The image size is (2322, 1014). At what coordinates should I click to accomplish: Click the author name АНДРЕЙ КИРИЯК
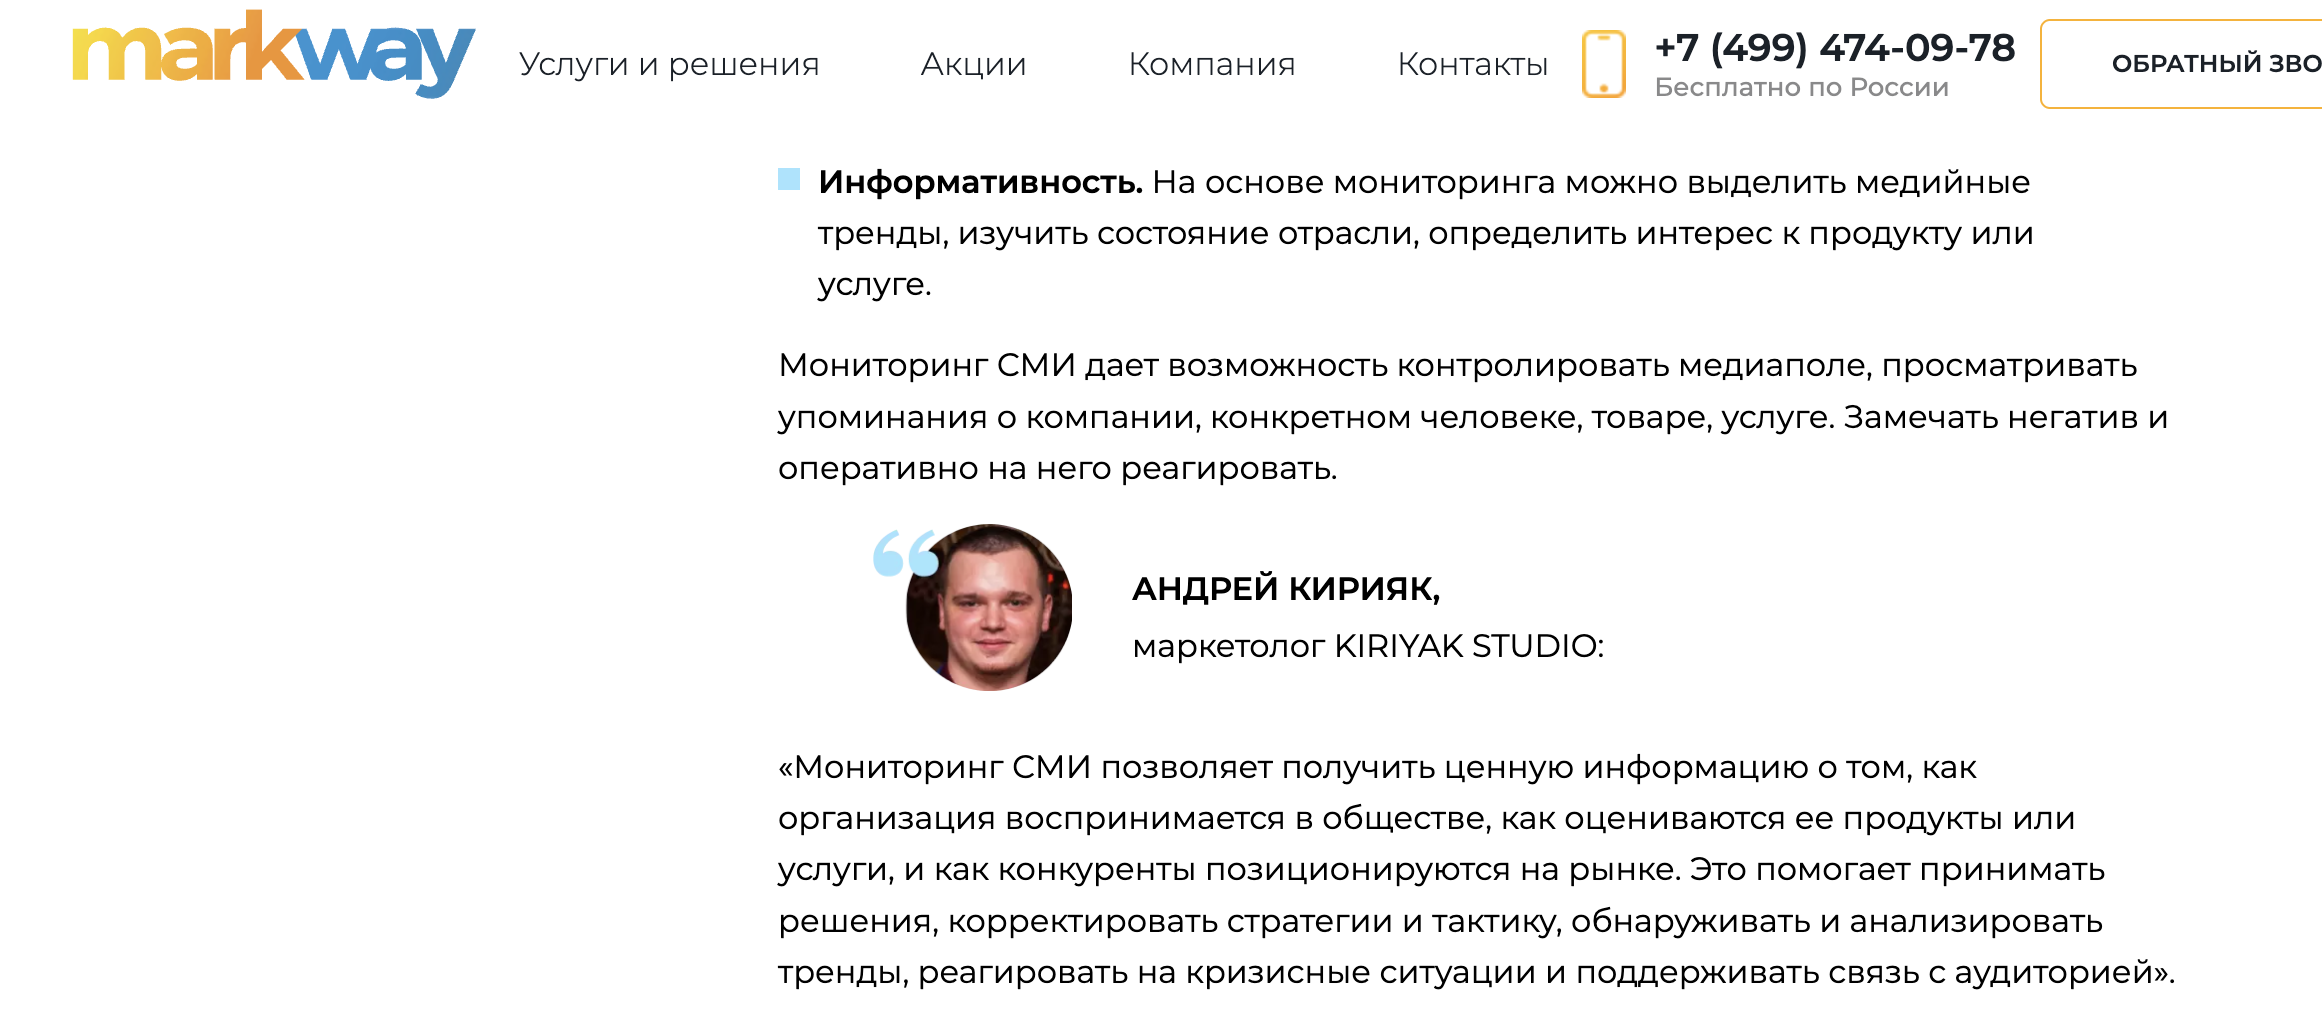point(1285,589)
